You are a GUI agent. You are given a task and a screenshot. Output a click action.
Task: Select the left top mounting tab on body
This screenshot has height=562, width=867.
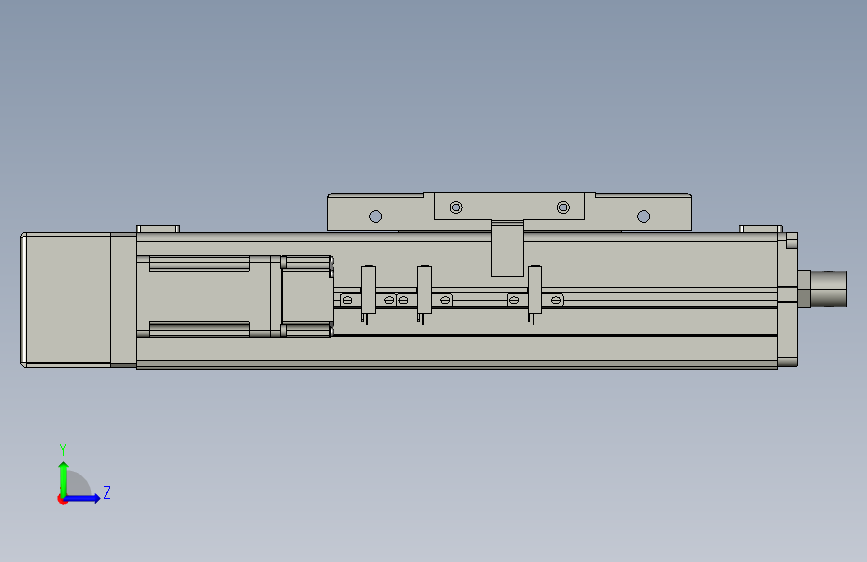click(x=158, y=228)
